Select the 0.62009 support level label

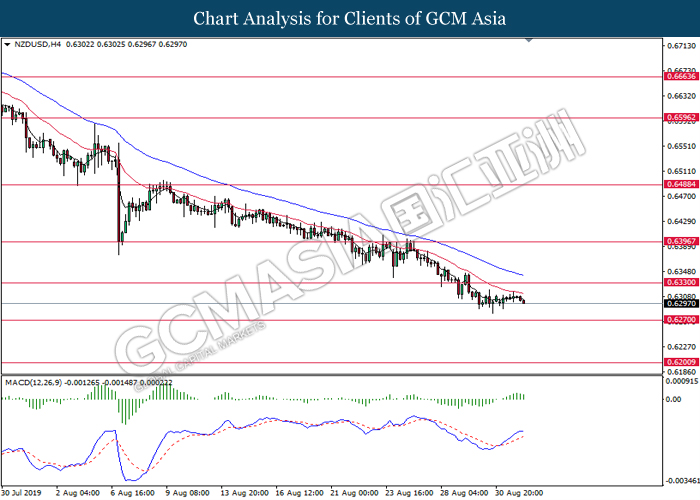pyautogui.click(x=681, y=362)
